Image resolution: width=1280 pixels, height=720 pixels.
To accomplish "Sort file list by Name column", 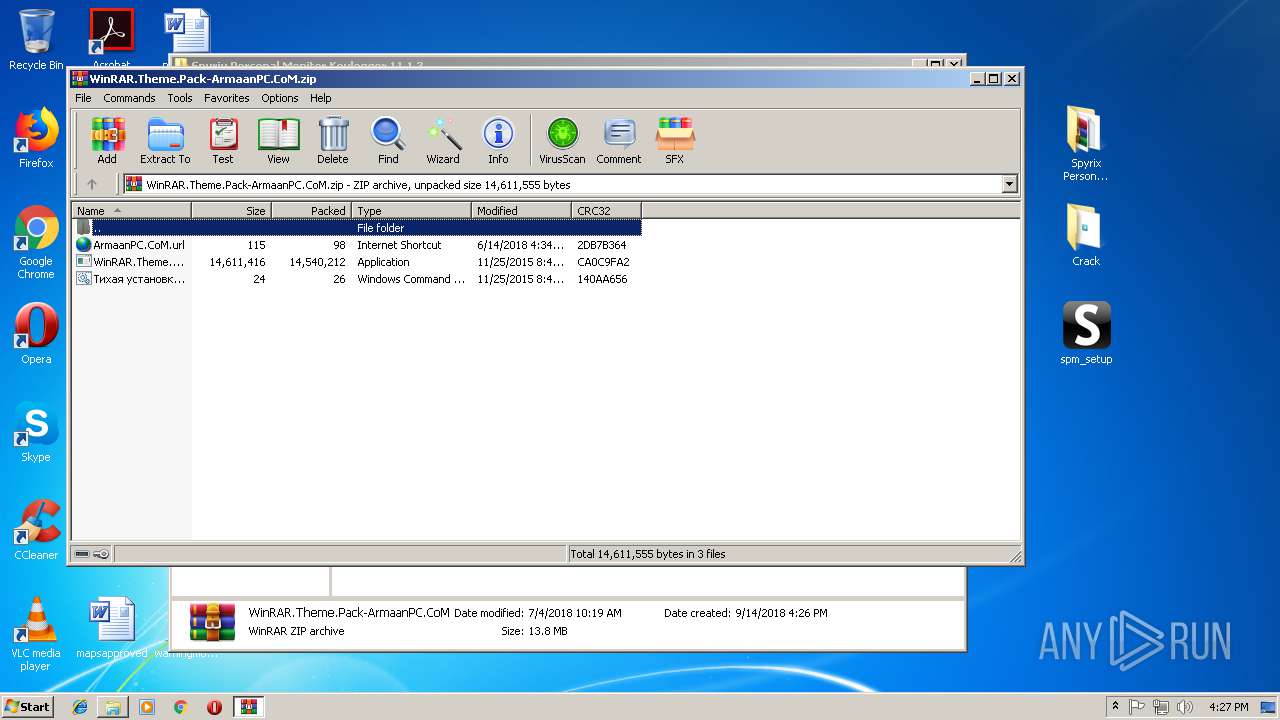I will 131,210.
